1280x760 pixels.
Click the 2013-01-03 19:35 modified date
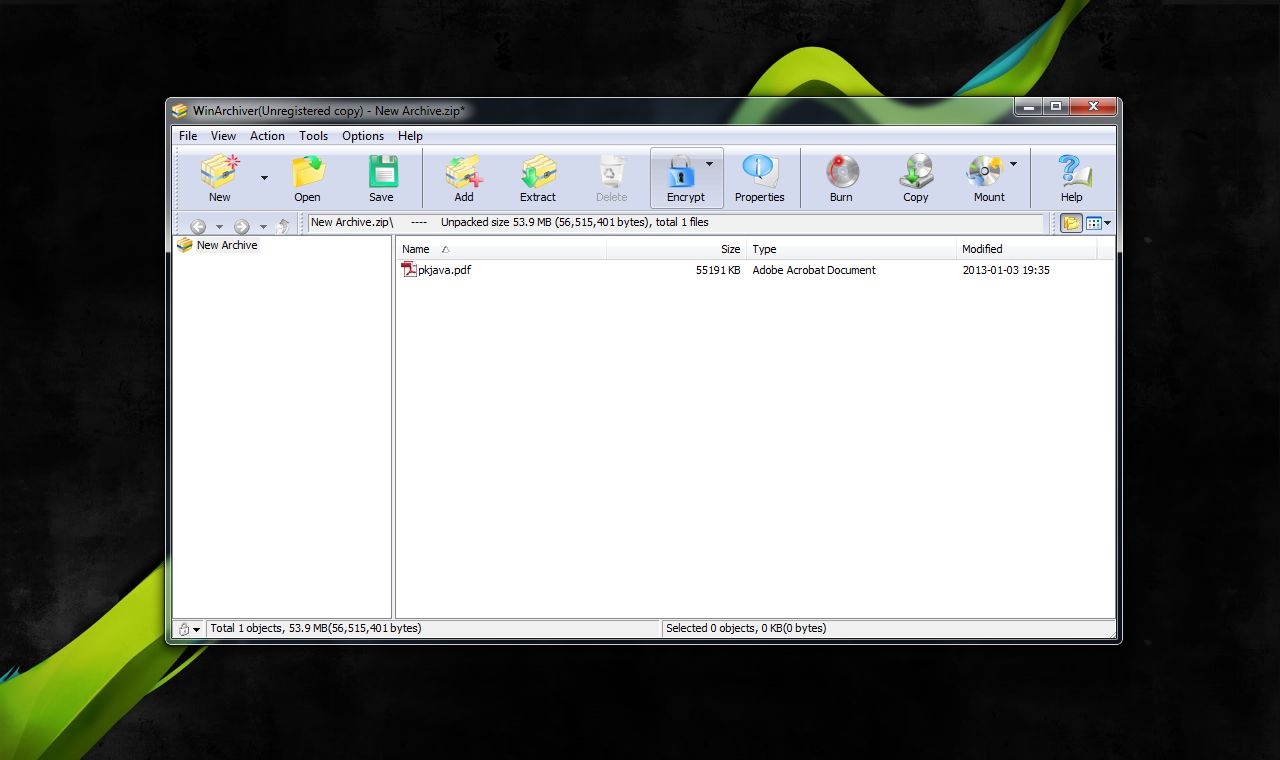1006,270
